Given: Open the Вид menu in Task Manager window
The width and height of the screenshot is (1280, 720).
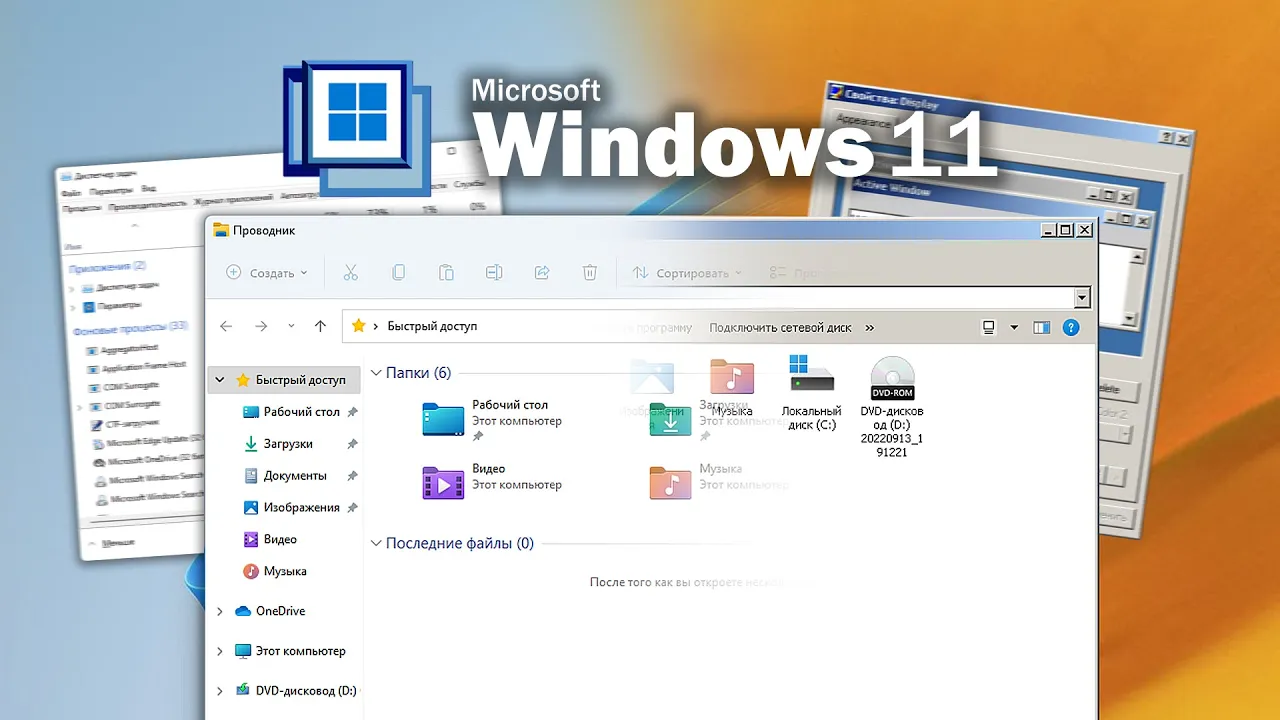Looking at the screenshot, I should [x=148, y=188].
